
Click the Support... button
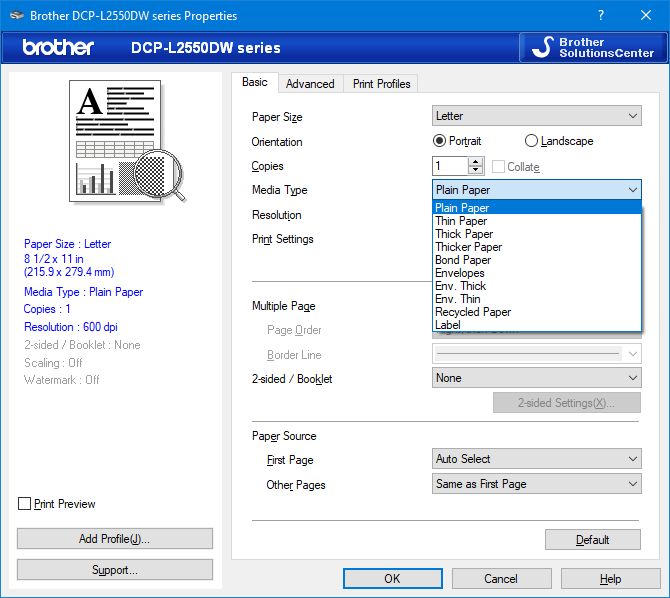tap(115, 570)
